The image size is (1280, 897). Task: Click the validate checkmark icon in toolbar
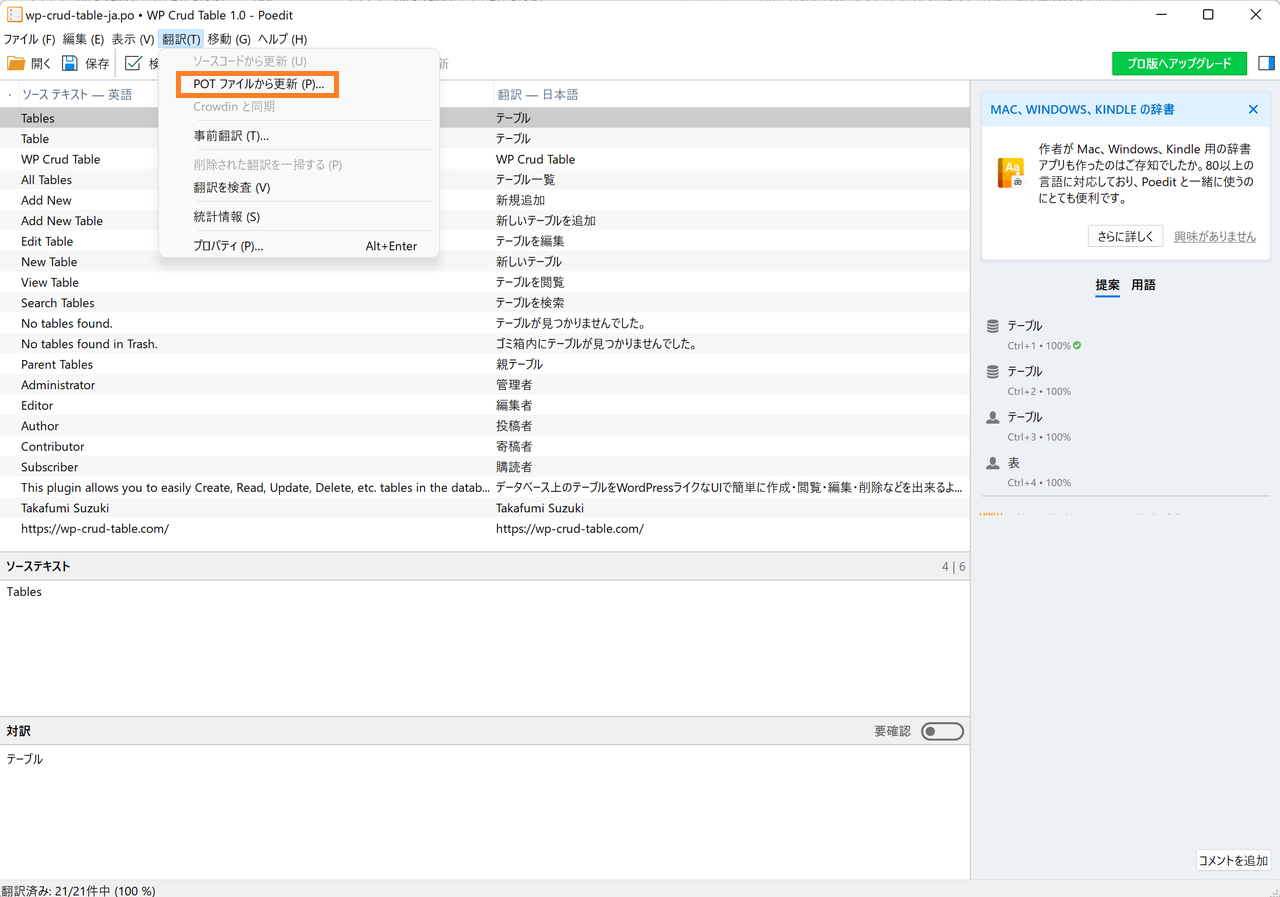(133, 64)
